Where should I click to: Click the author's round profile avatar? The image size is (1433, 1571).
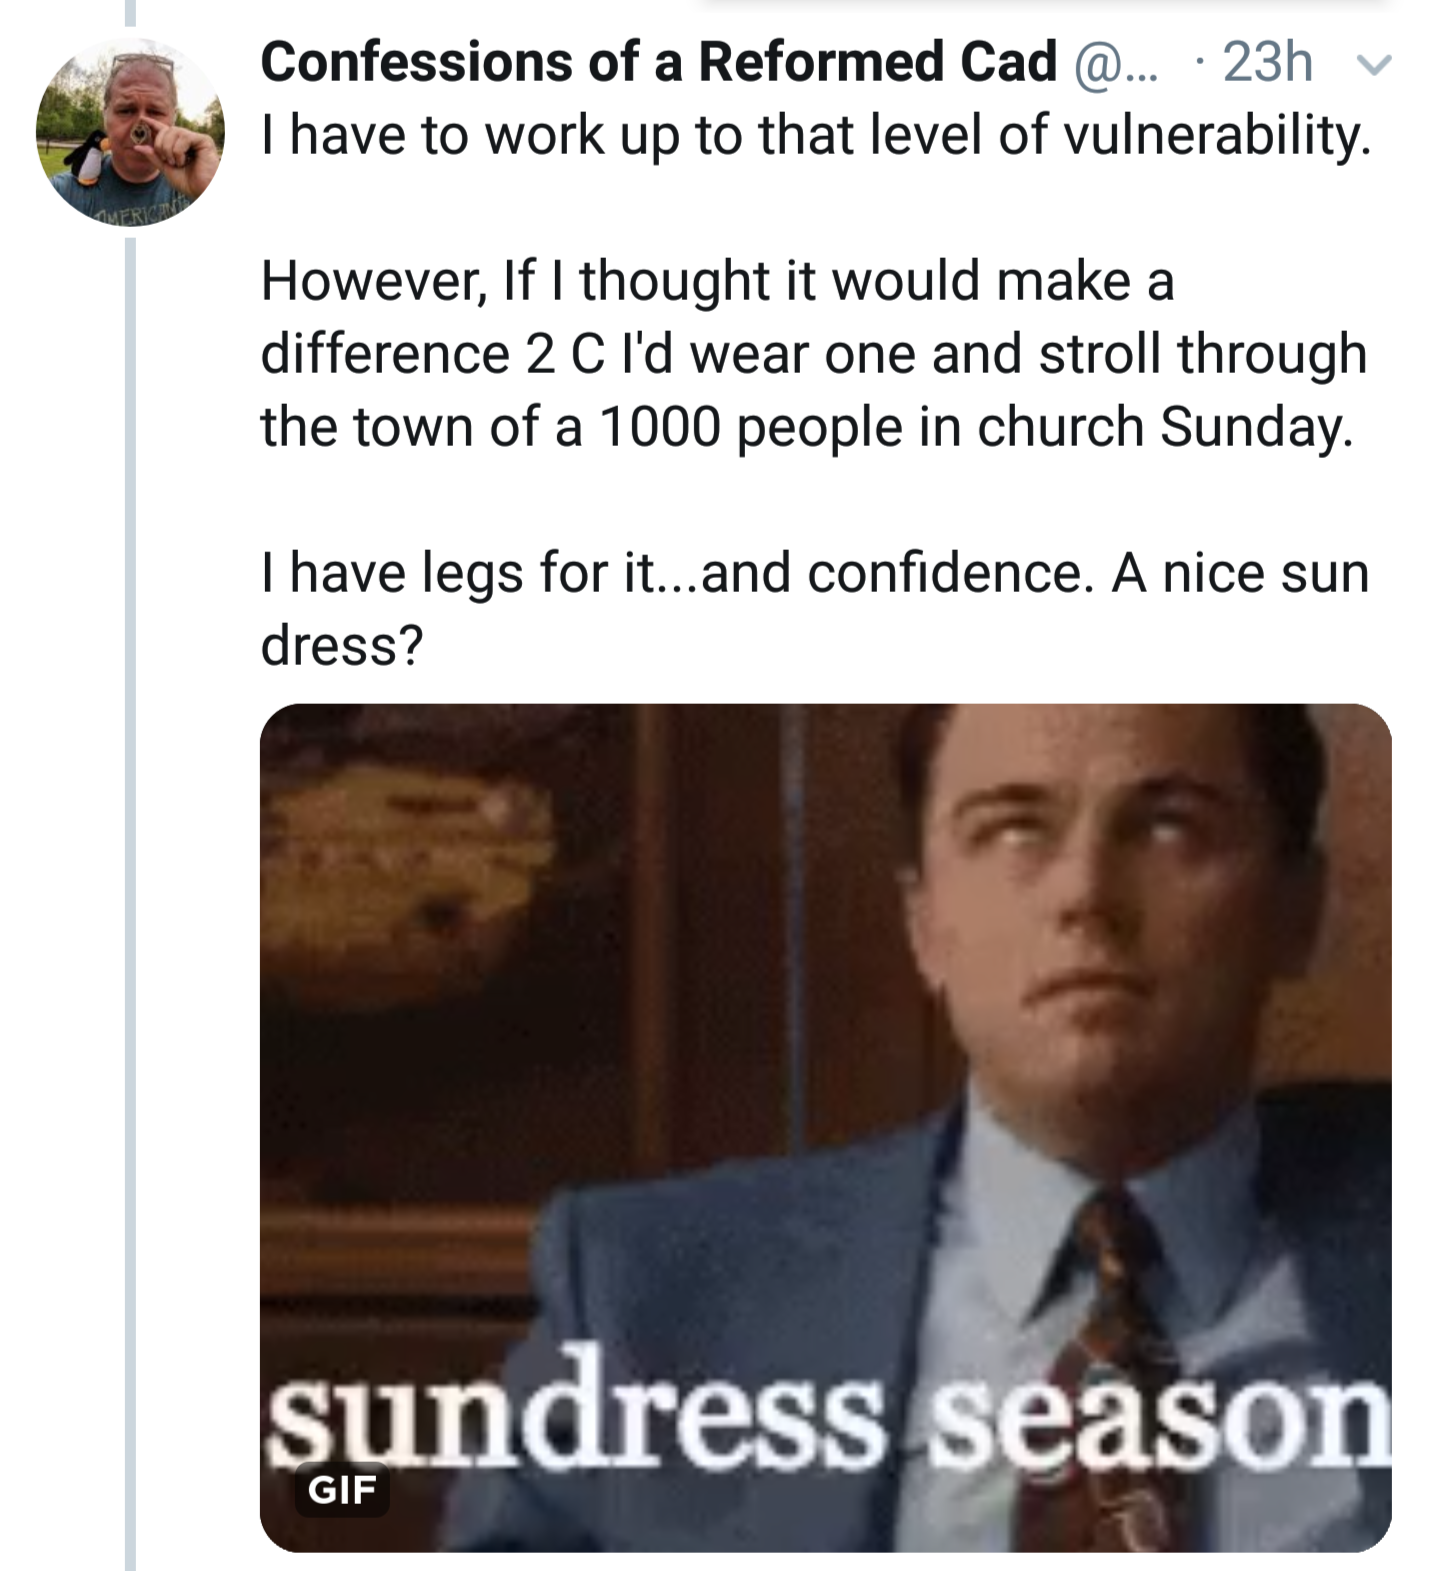[x=129, y=132]
